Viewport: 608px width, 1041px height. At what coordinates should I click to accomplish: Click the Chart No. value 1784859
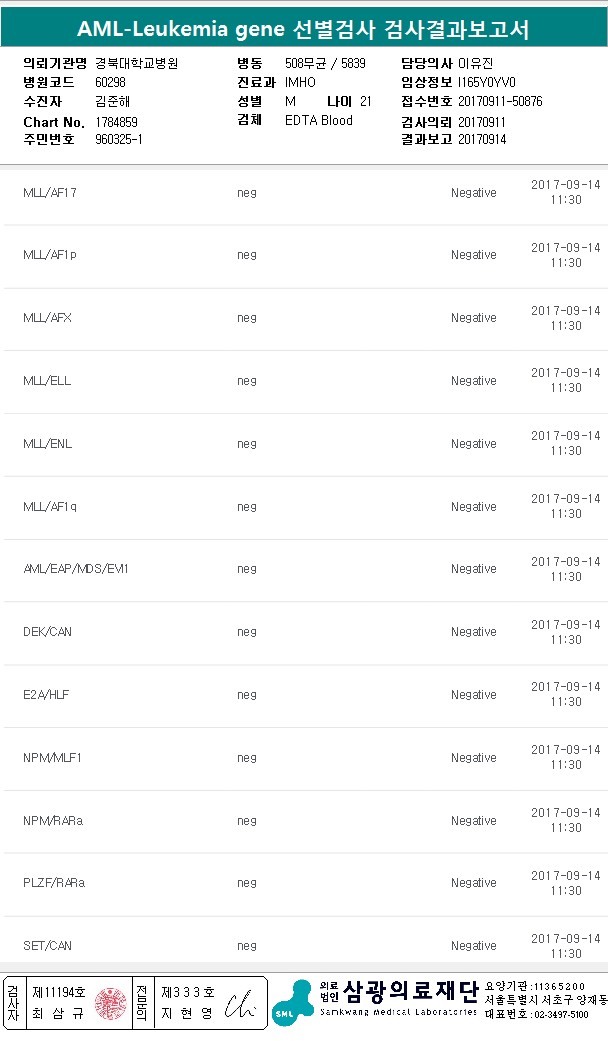116,121
